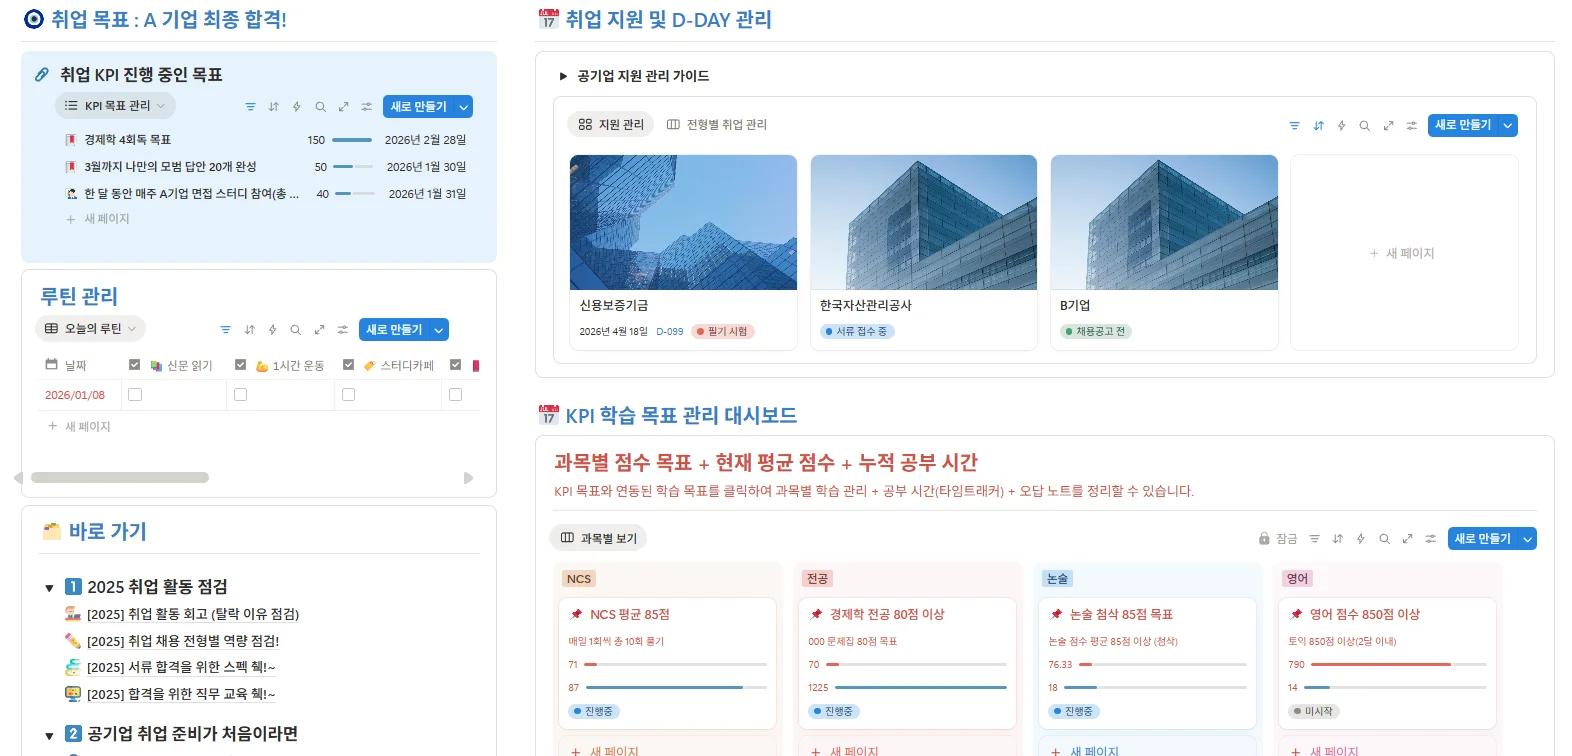Open [2025] 서류 합격을 위한 스펙 첵 link
The height and width of the screenshot is (756, 1572).
(x=181, y=667)
